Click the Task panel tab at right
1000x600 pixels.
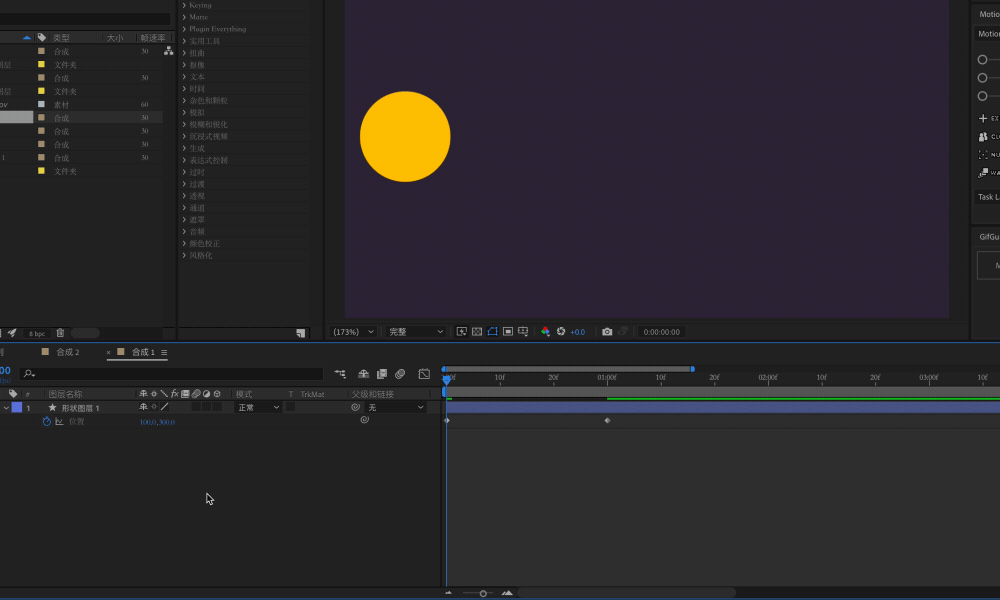988,196
